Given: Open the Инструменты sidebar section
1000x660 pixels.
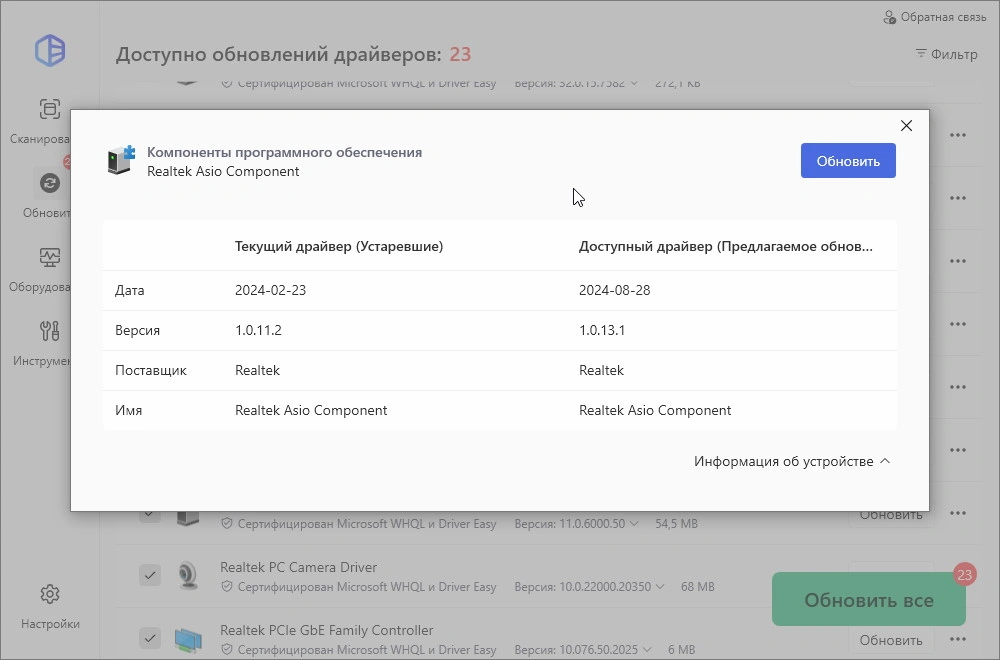Looking at the screenshot, I should pos(43,343).
